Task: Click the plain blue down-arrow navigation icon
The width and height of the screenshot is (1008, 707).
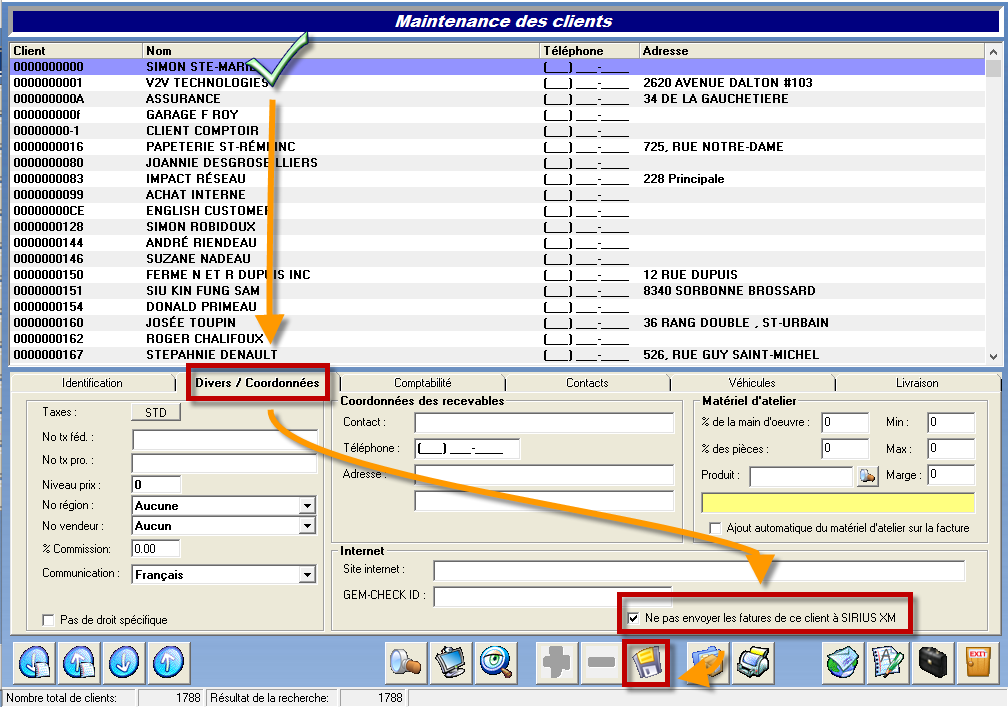Action: click(x=124, y=662)
